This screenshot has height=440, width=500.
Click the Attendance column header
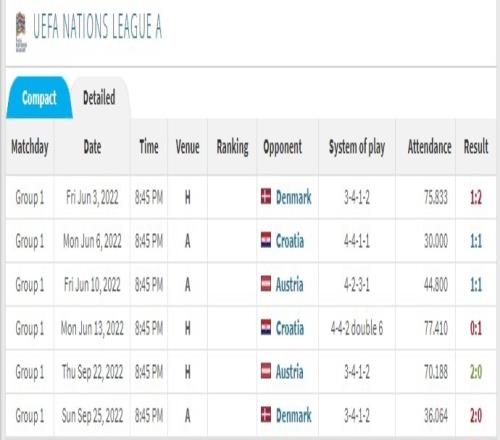[x=429, y=147]
